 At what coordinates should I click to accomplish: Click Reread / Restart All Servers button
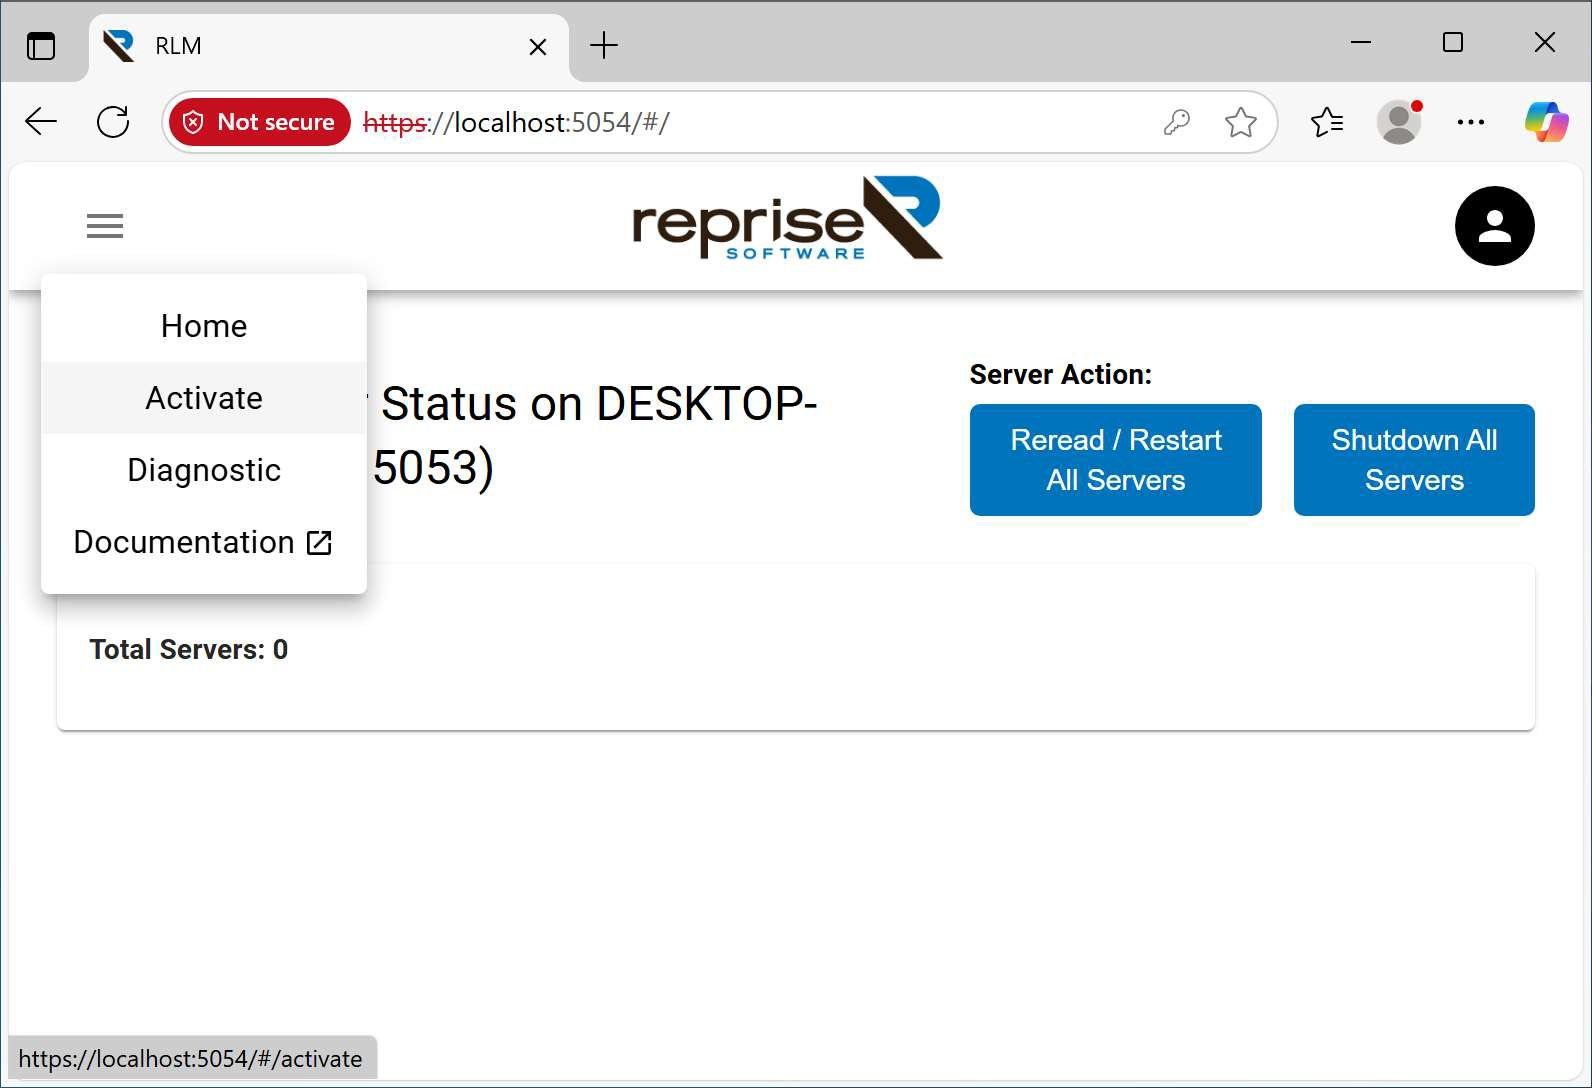point(1116,460)
